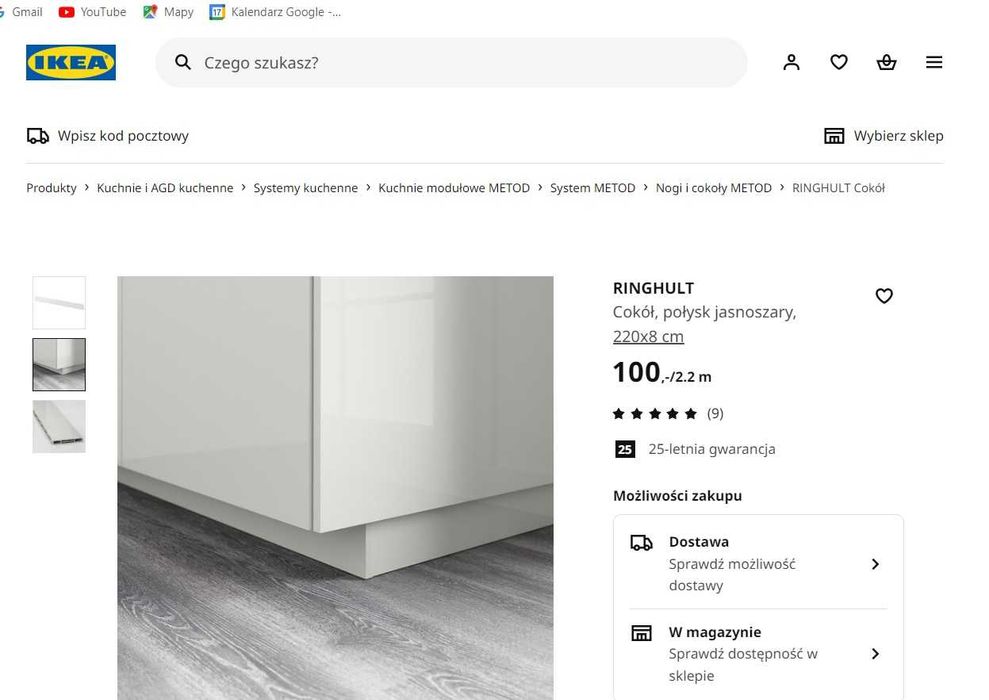Open the shopping basket icon
The height and width of the screenshot is (700, 989).
886,62
